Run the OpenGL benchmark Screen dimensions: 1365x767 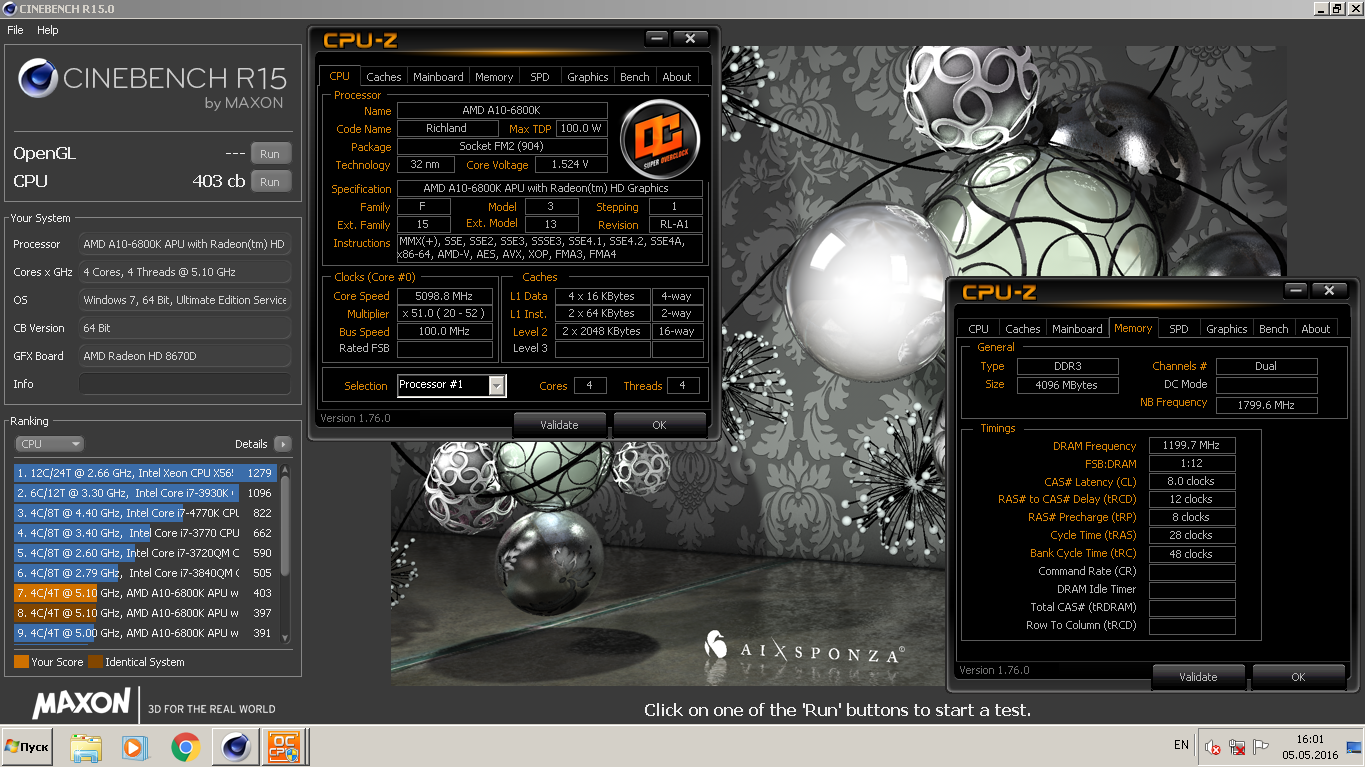270,154
